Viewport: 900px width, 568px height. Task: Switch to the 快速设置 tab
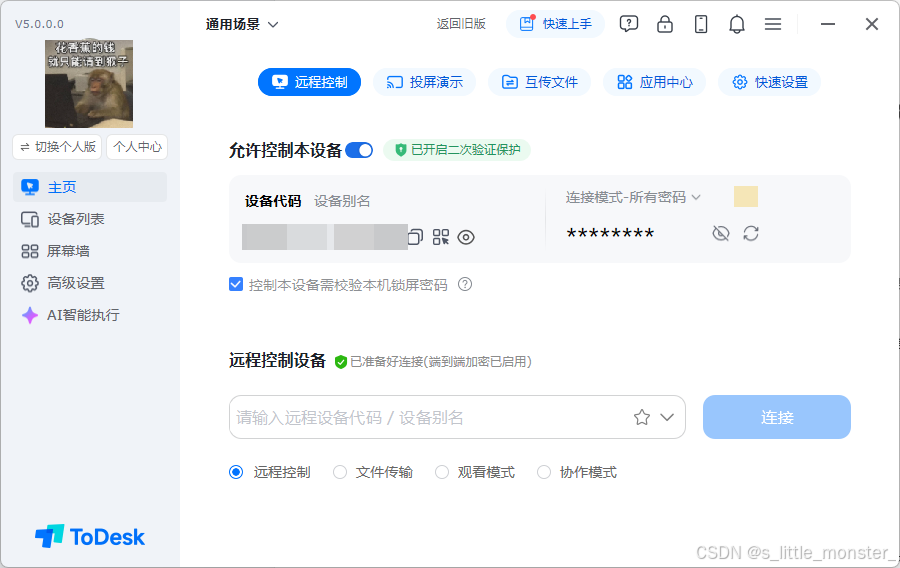tap(770, 82)
